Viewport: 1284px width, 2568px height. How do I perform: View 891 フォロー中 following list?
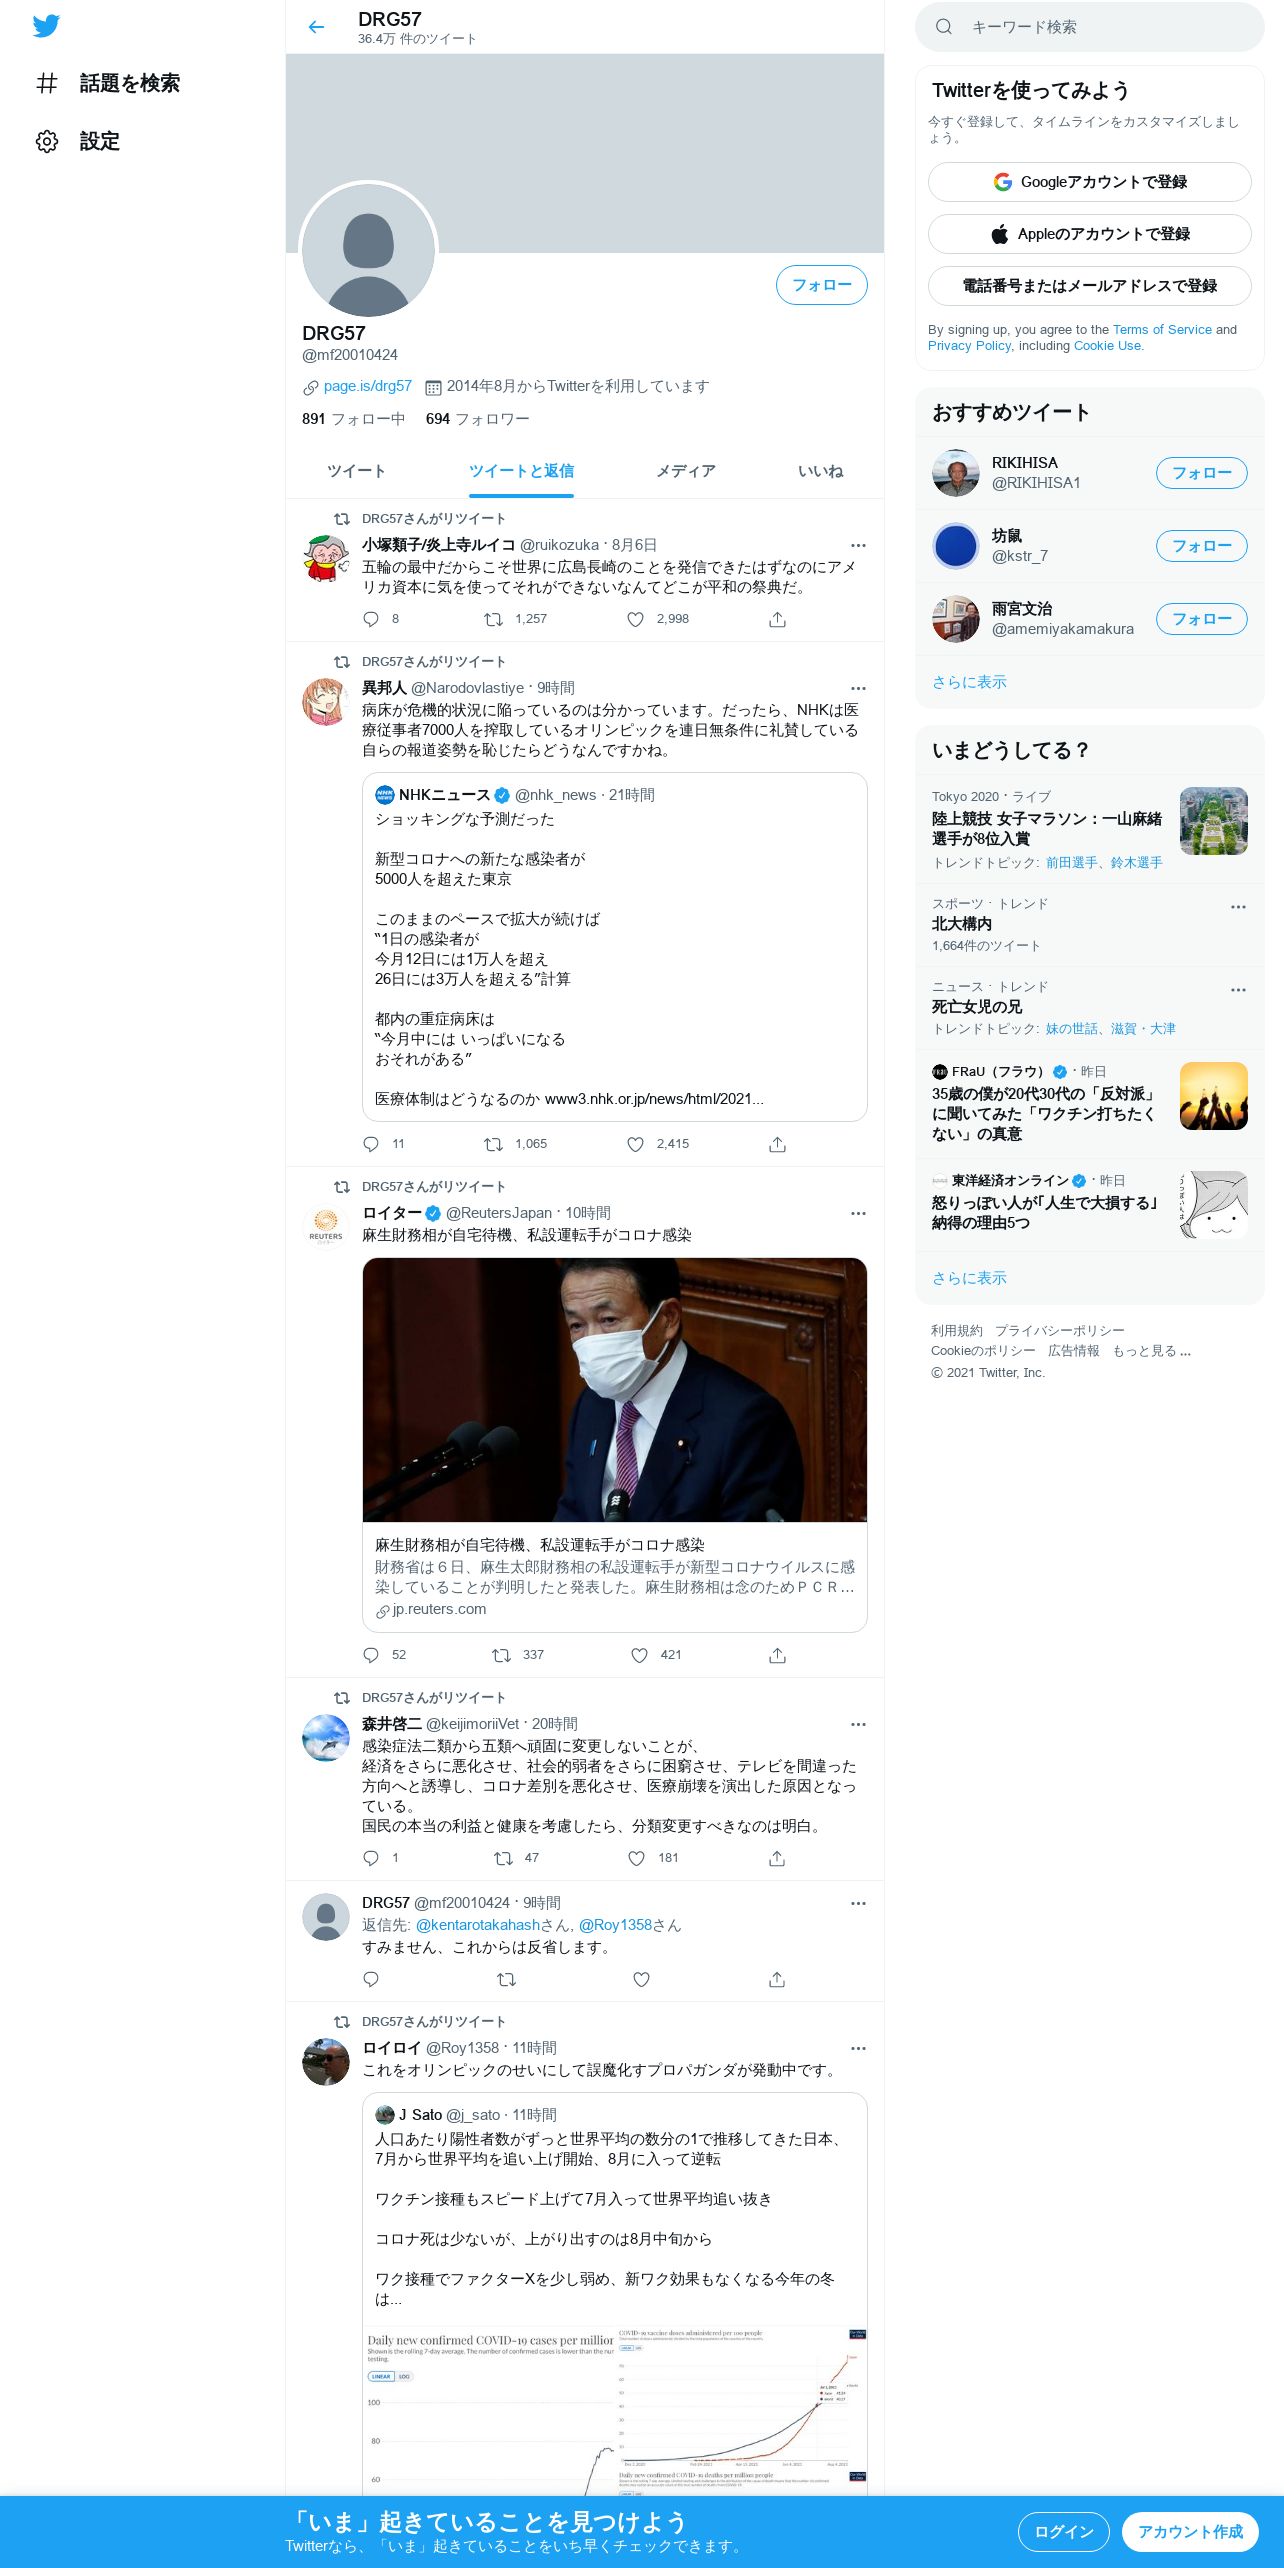[x=353, y=419]
